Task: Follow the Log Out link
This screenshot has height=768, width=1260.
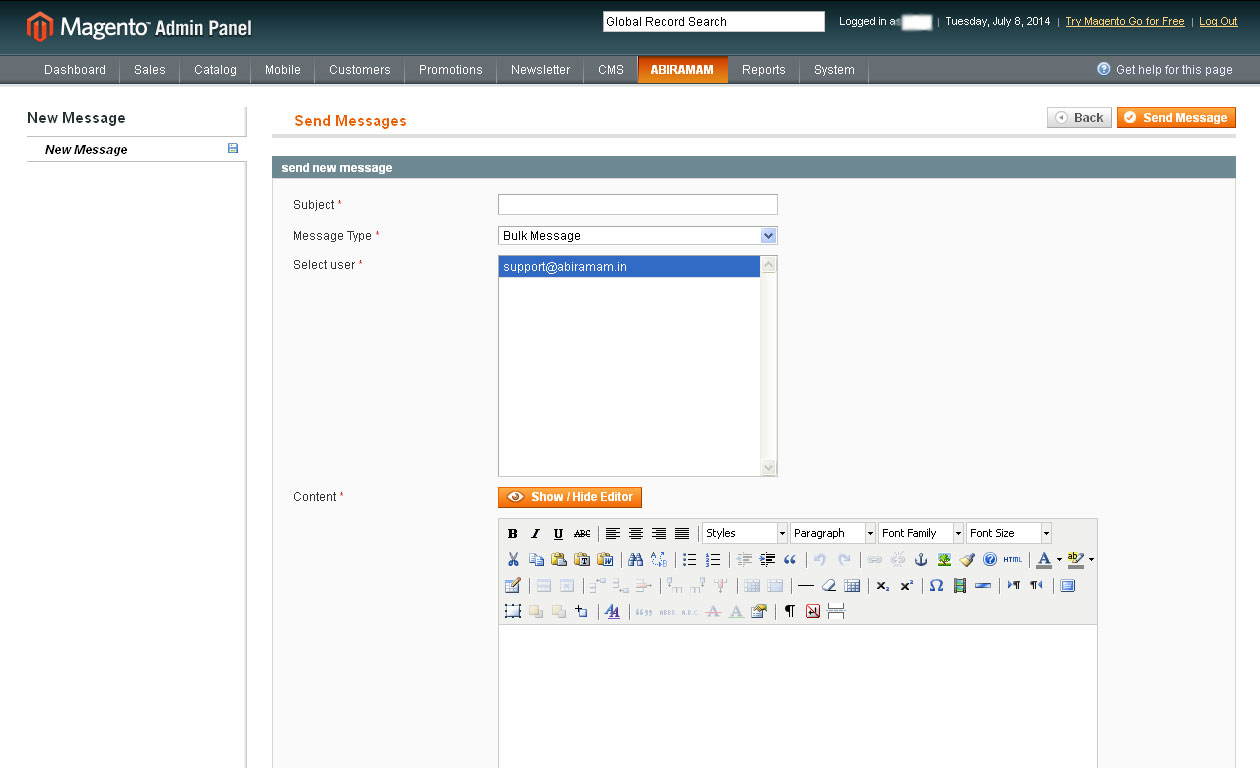Action: [1218, 21]
